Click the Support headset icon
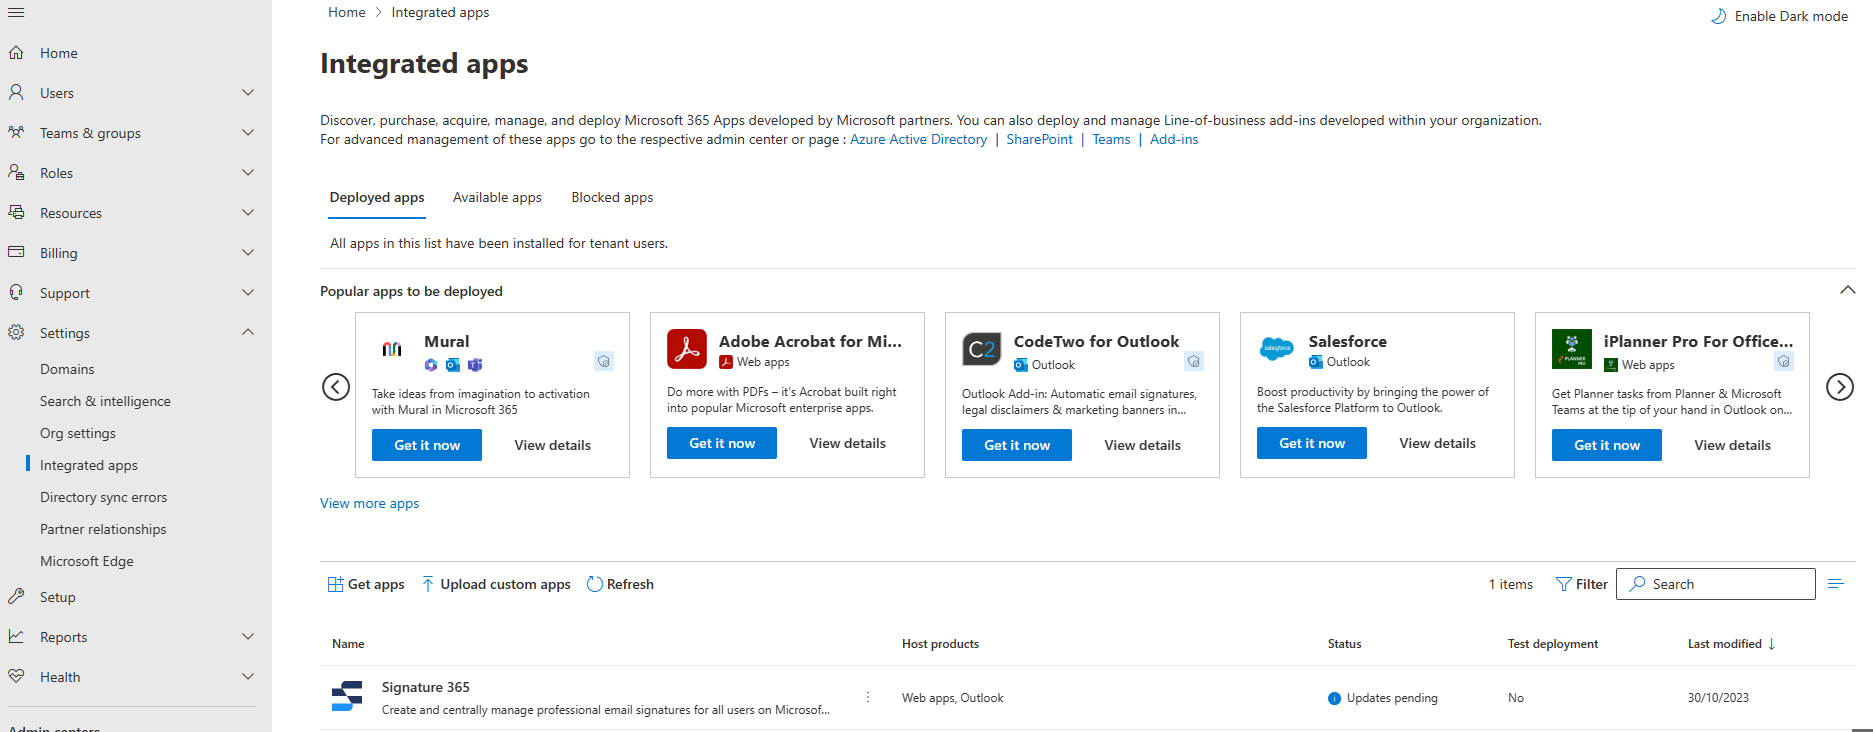This screenshot has height=732, width=1873. (x=16, y=293)
